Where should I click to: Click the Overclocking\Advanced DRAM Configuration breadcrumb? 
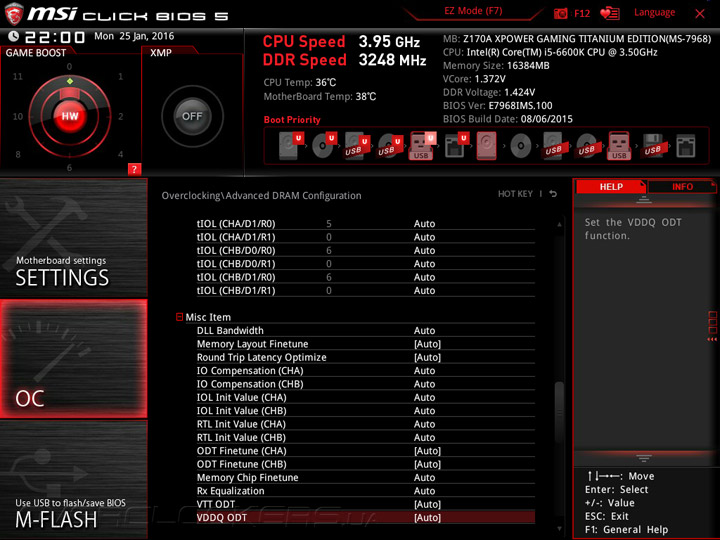click(261, 196)
